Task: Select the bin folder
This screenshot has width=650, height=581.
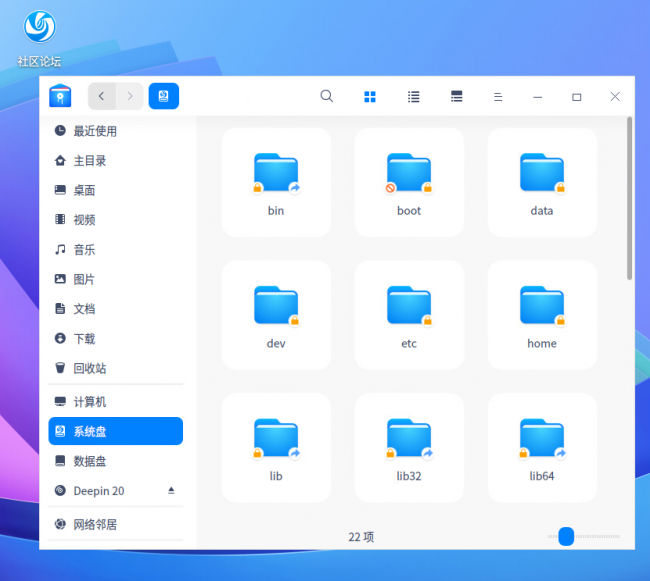Action: click(x=276, y=182)
